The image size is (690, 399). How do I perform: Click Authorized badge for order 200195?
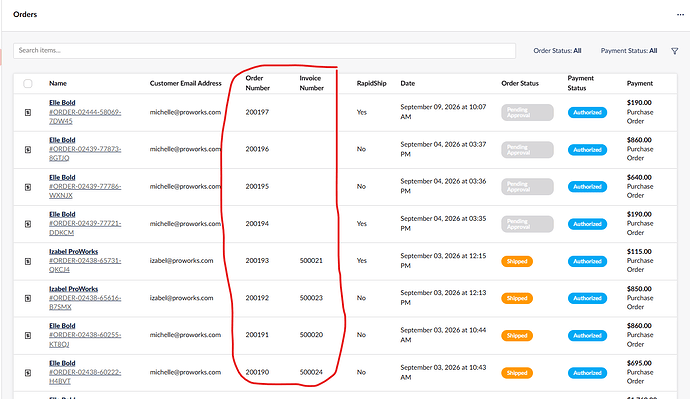point(587,187)
